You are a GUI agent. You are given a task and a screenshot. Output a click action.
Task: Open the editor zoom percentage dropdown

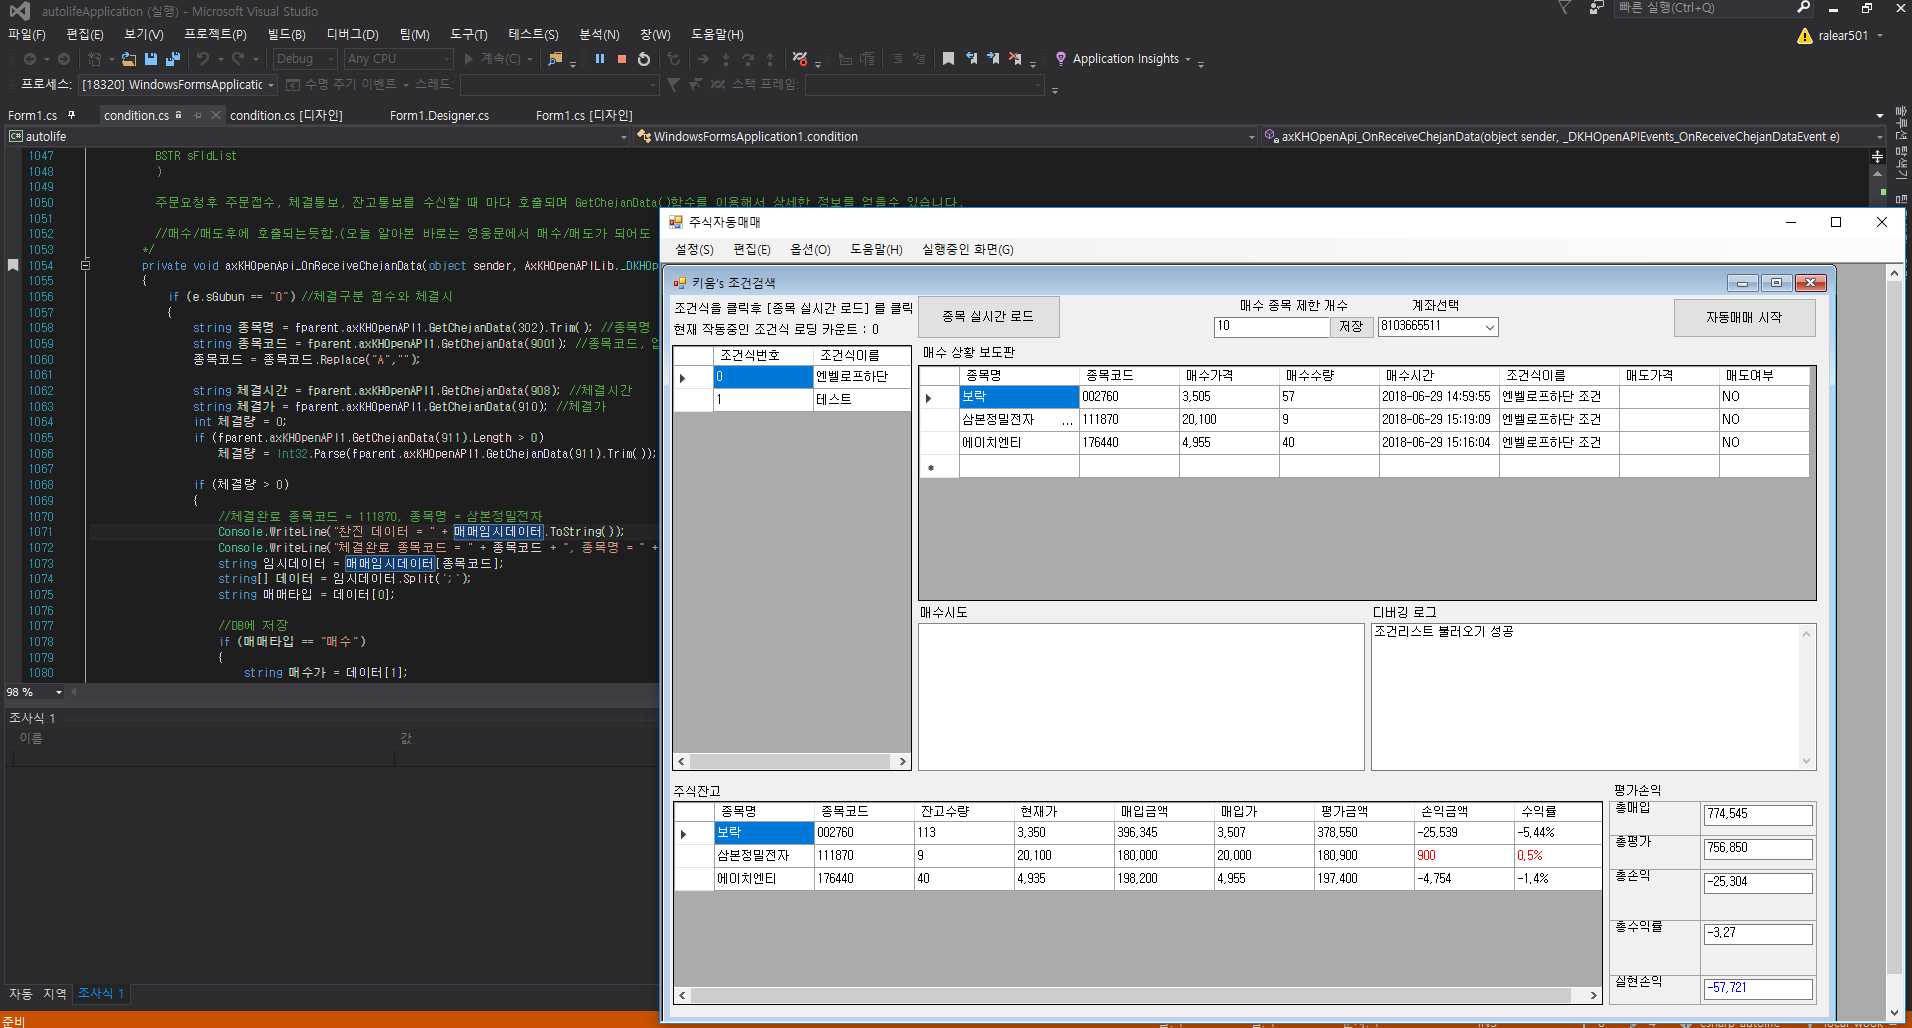pos(59,692)
